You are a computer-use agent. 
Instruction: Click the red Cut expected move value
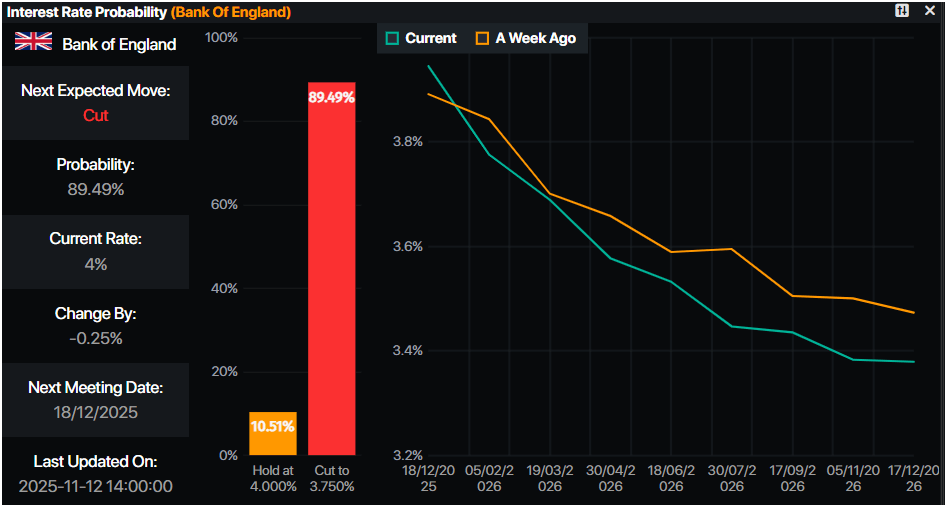coord(96,115)
